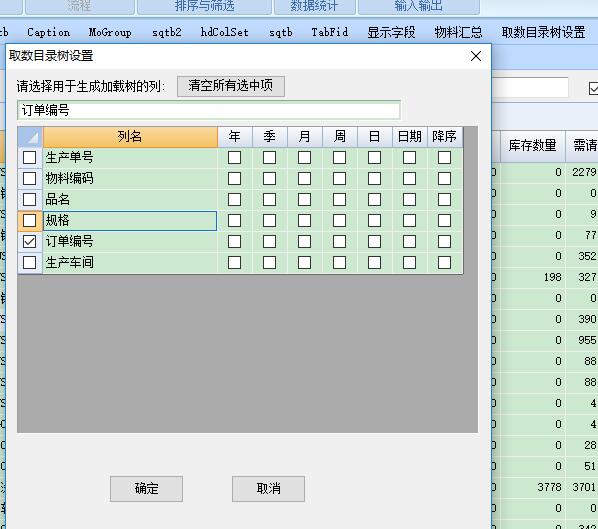
Task: Click the 季 column header
Action: point(270,137)
